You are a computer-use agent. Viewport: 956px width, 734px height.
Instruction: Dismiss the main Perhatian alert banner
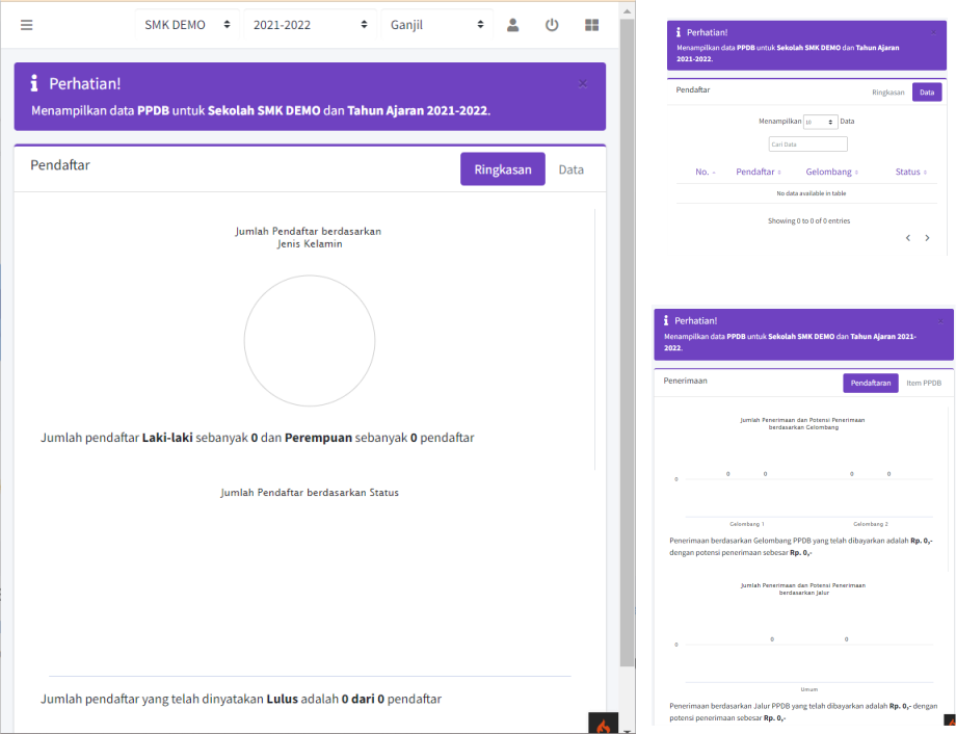[583, 84]
